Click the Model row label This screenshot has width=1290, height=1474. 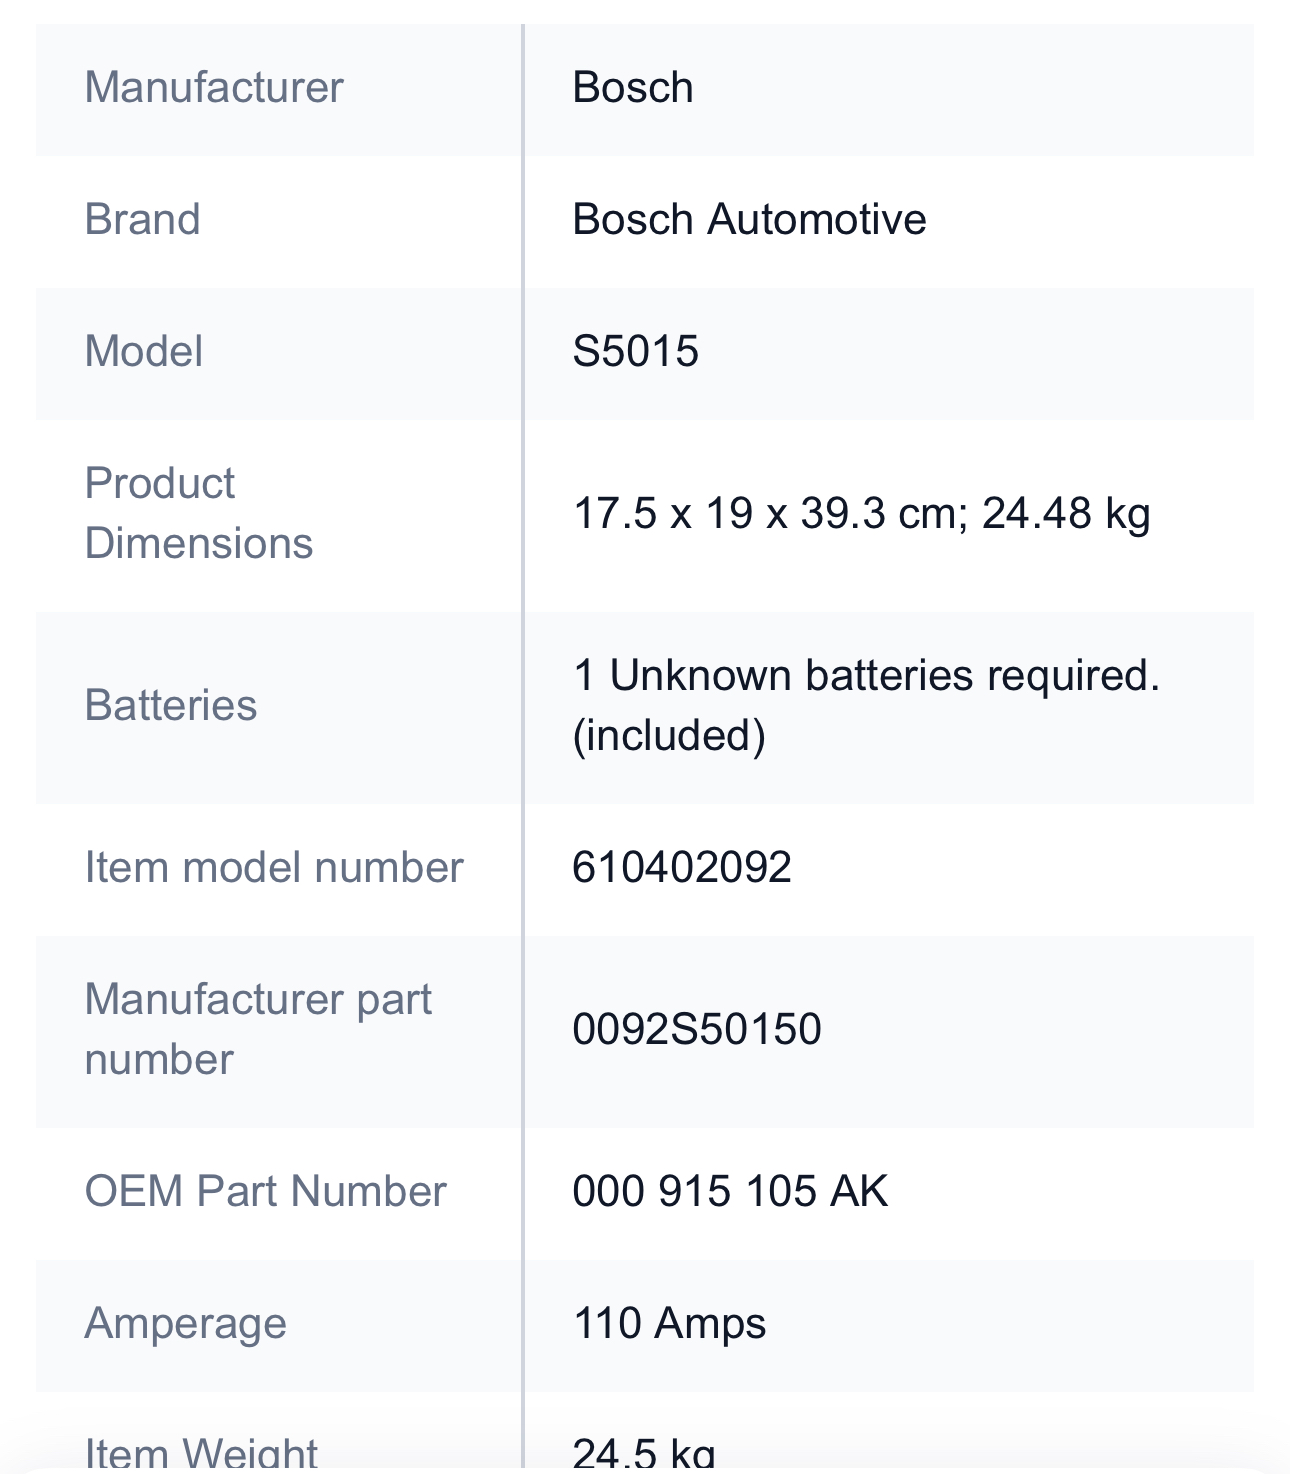(144, 352)
